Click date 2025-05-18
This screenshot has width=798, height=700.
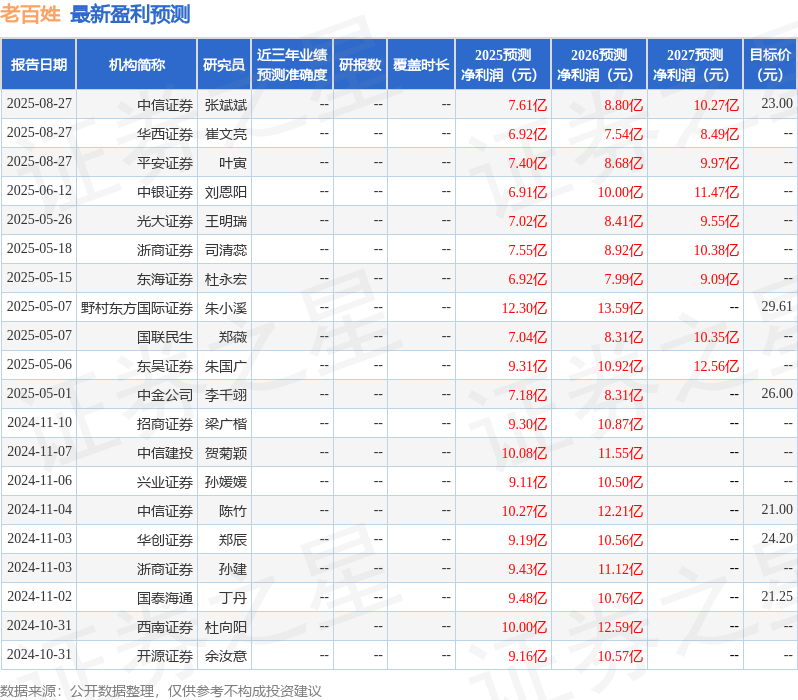click(39, 249)
